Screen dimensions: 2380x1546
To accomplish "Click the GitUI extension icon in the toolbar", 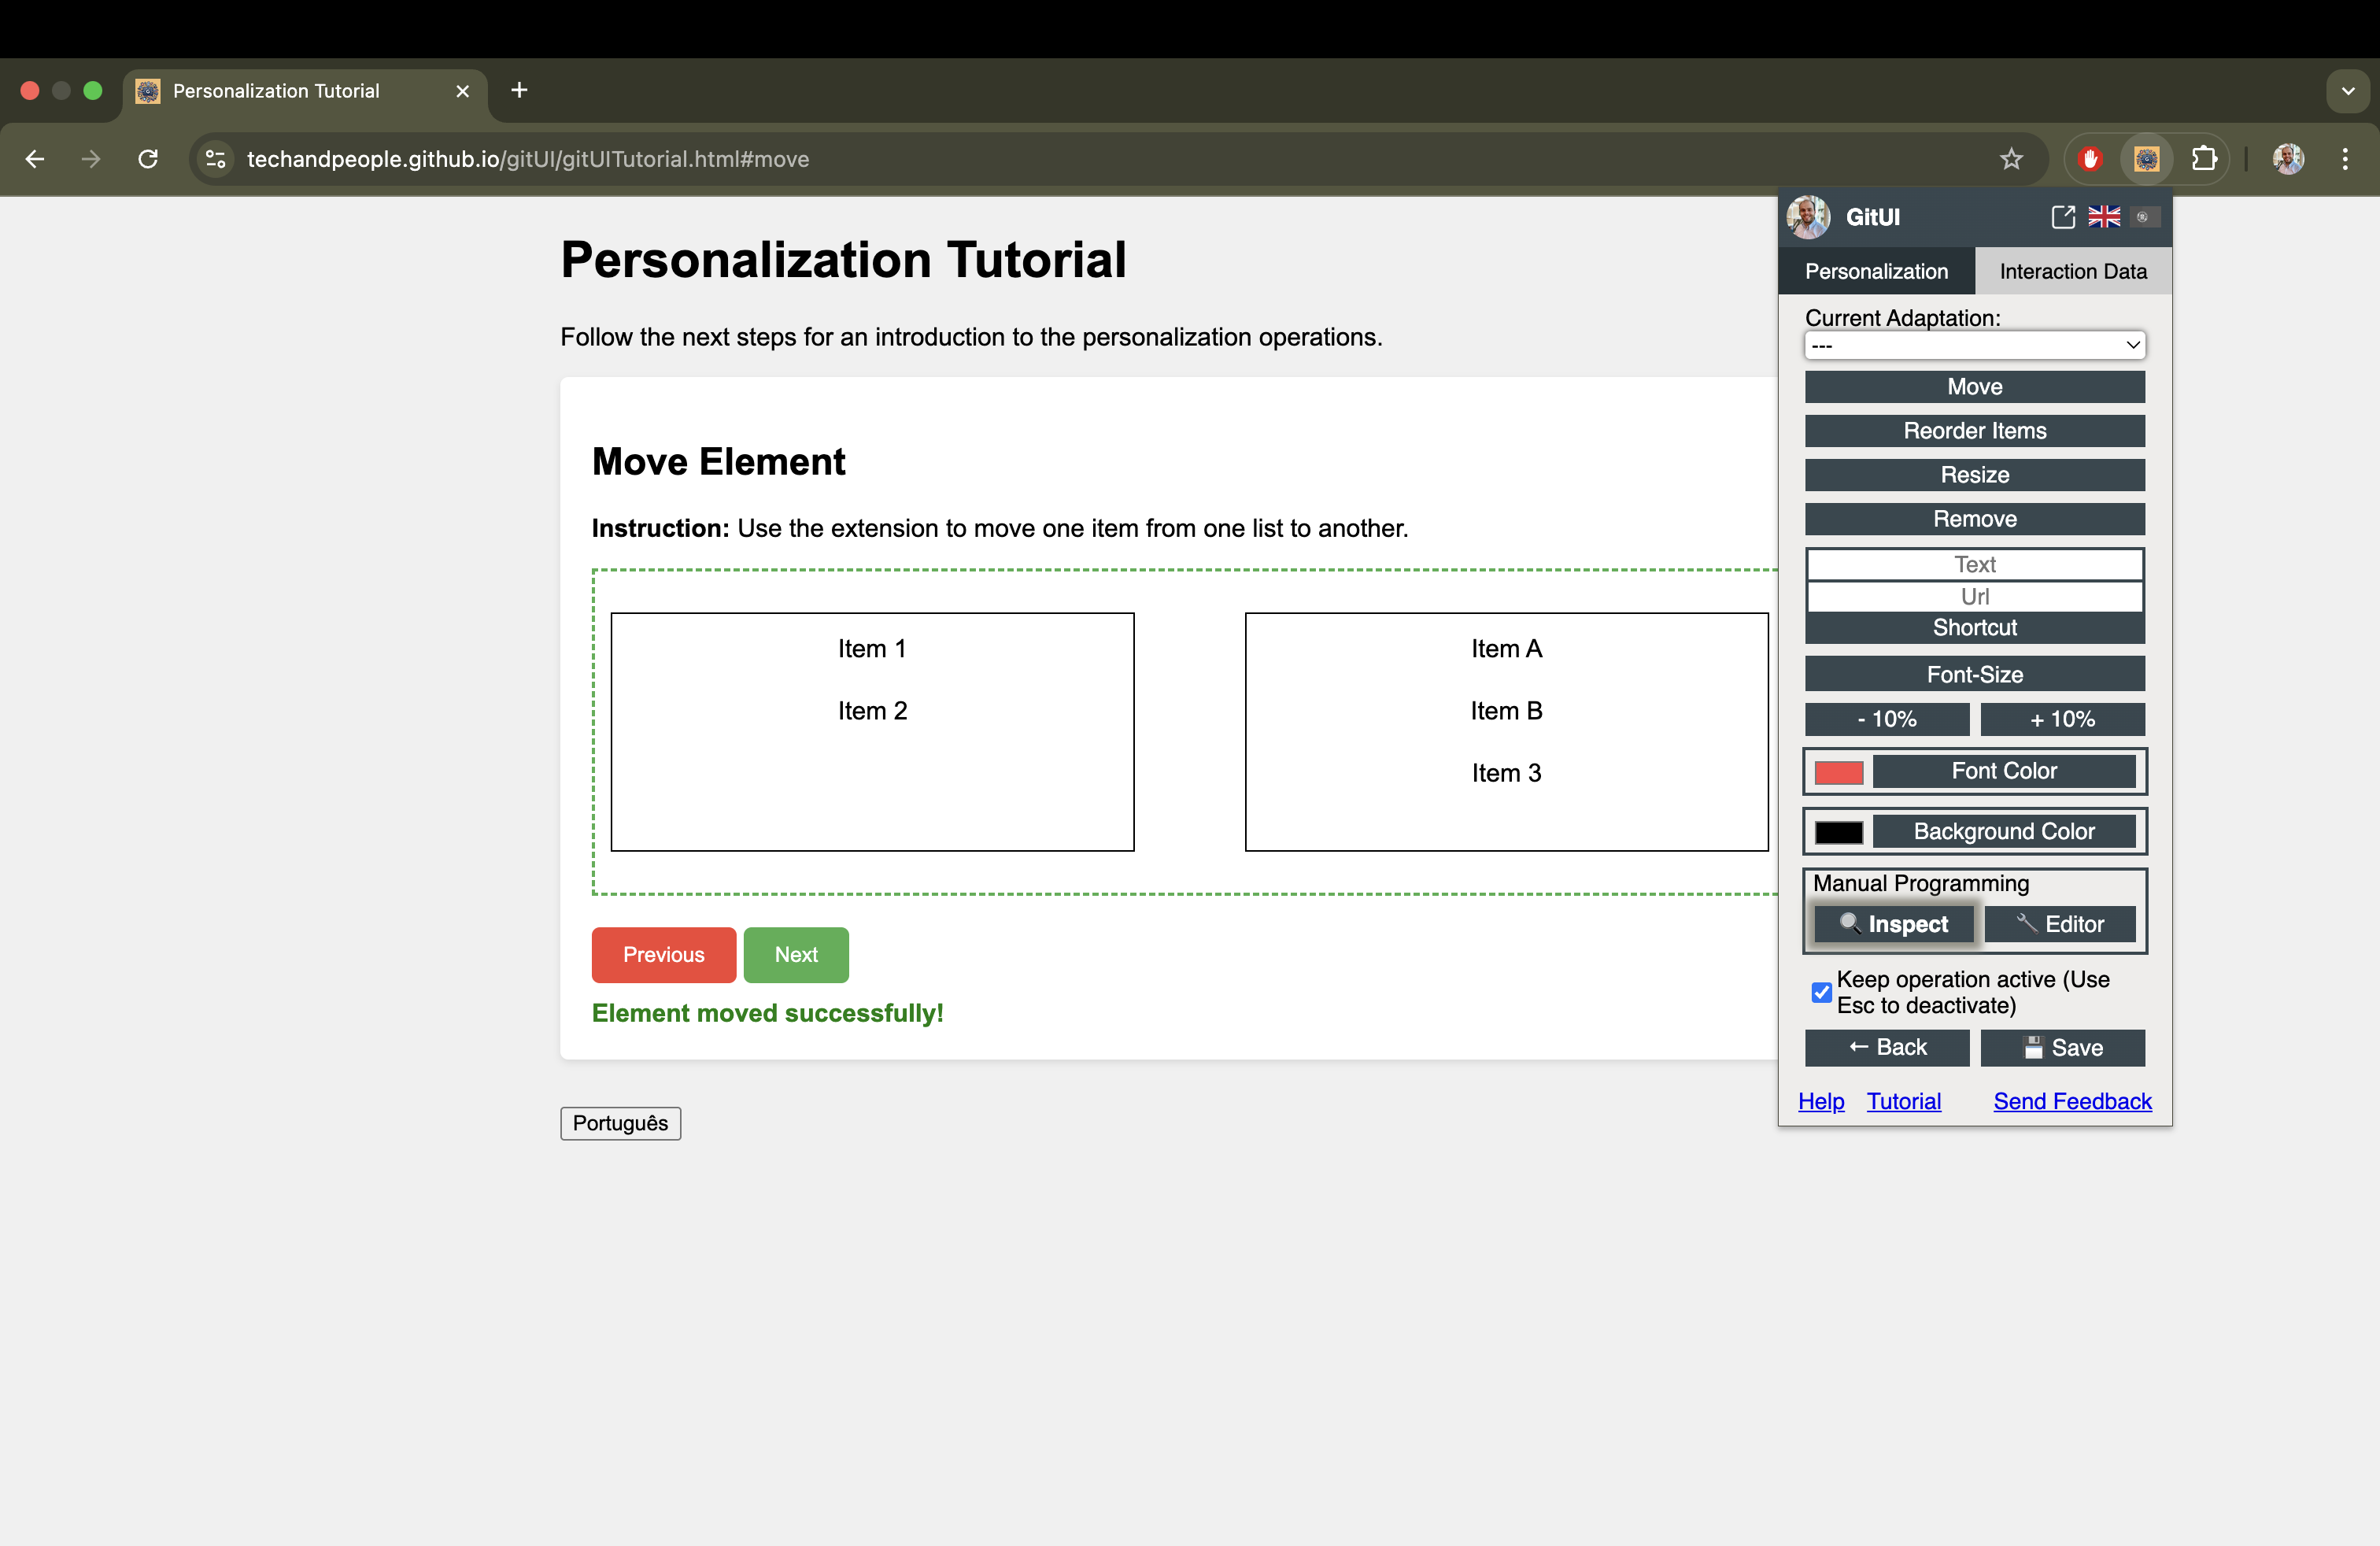I will click(2146, 158).
